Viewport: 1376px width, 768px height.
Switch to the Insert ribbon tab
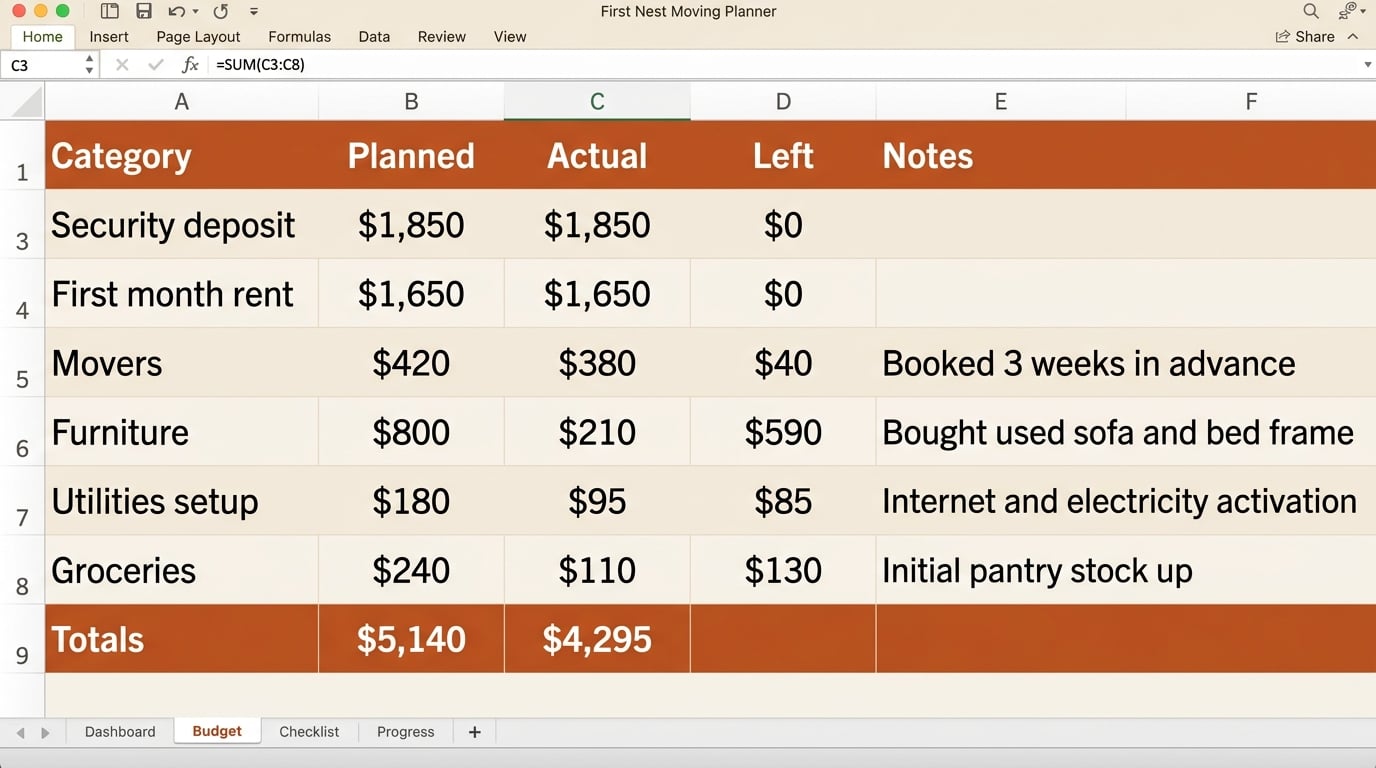109,36
